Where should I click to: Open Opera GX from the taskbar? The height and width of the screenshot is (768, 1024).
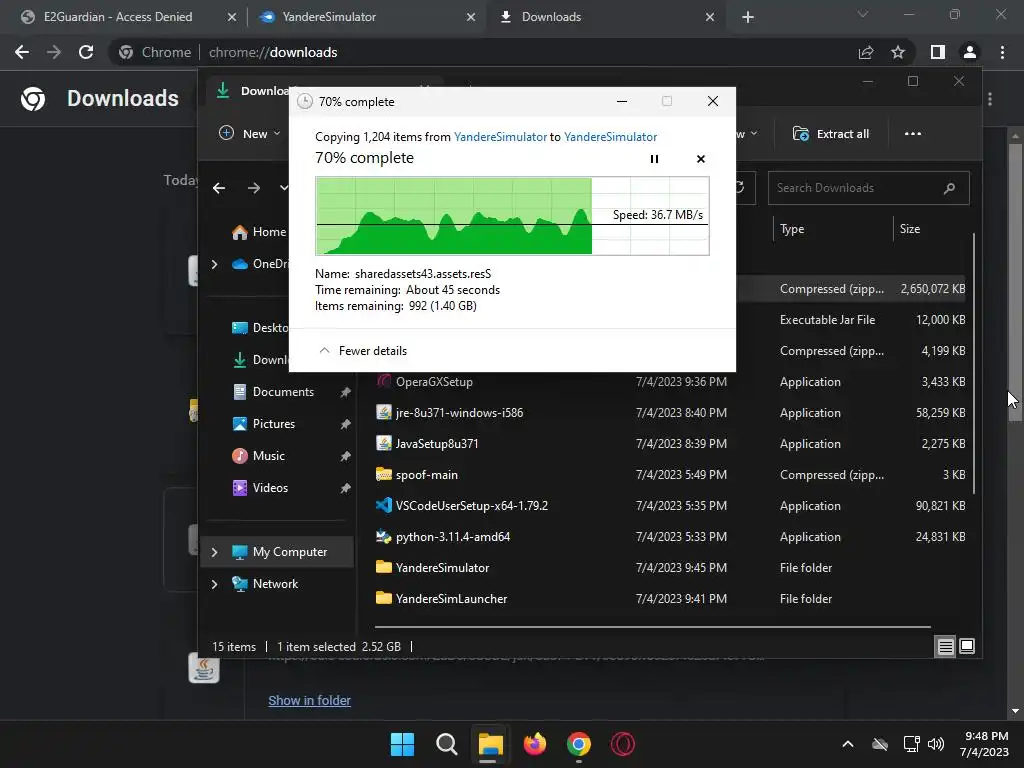pyautogui.click(x=622, y=744)
